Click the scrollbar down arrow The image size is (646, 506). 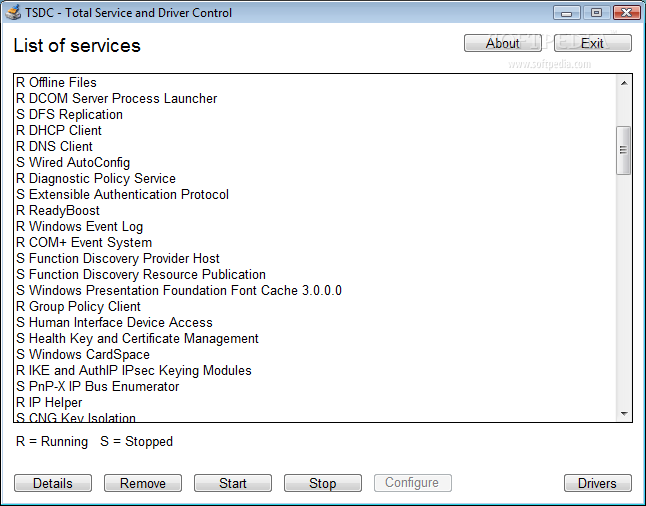coord(624,413)
